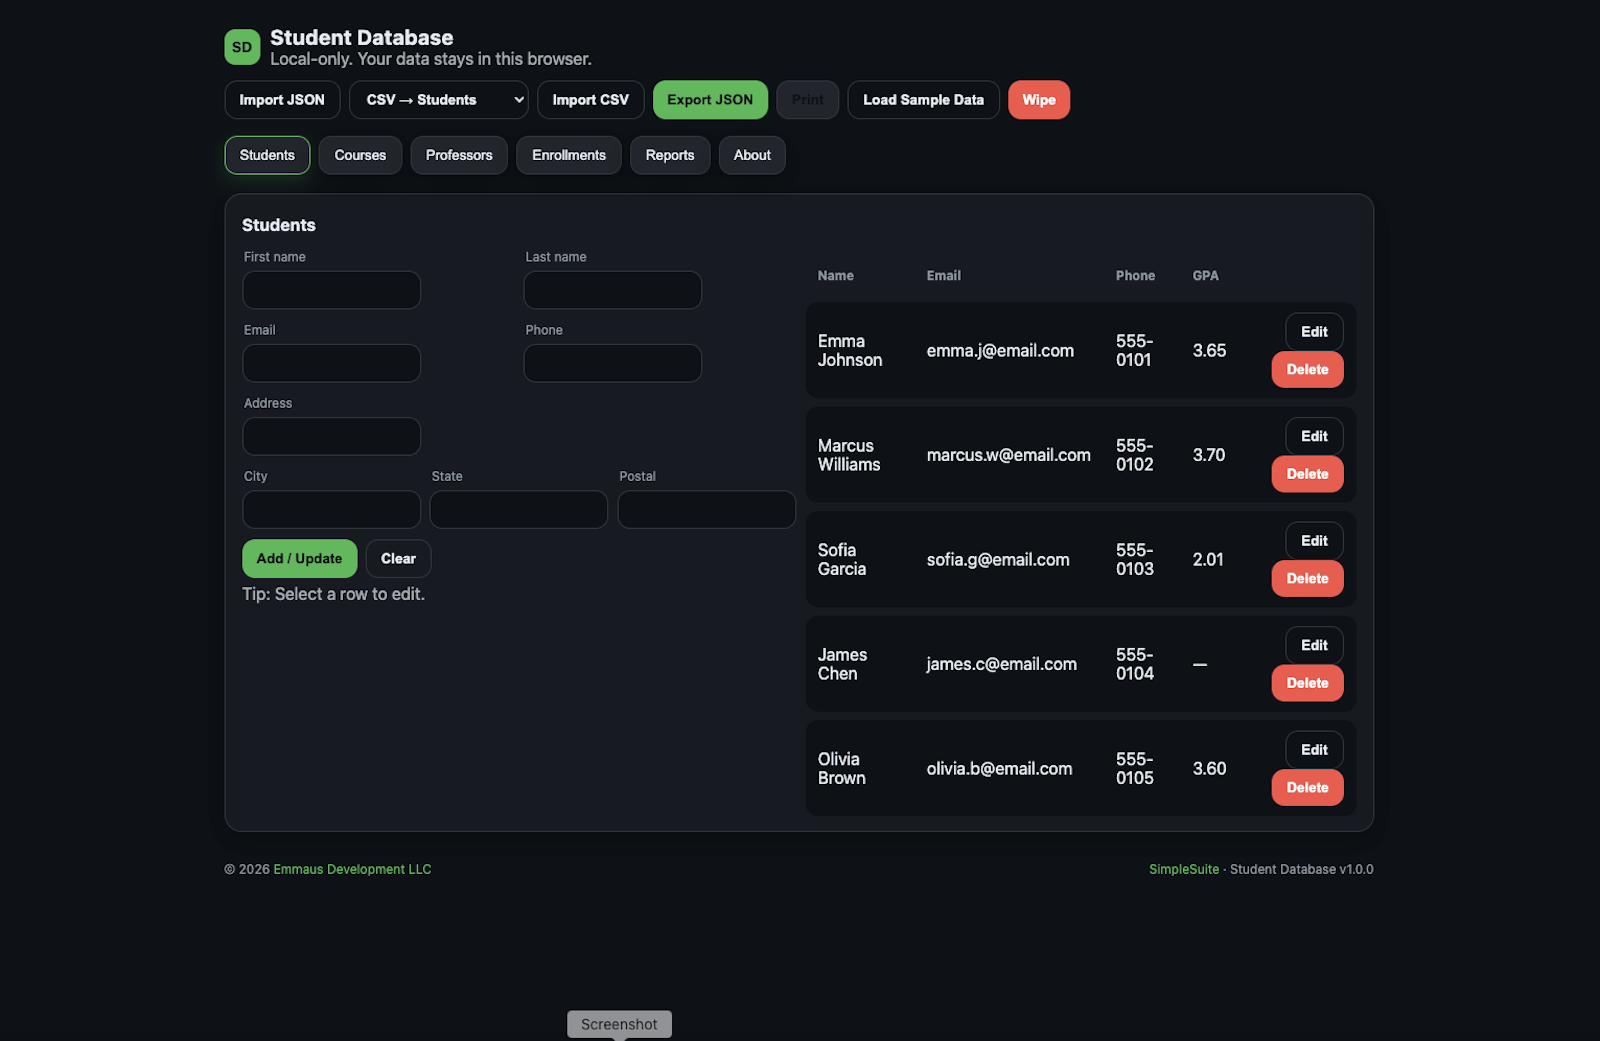The width and height of the screenshot is (1600, 1041).
Task: Click Load Sample Data
Action: [923, 100]
